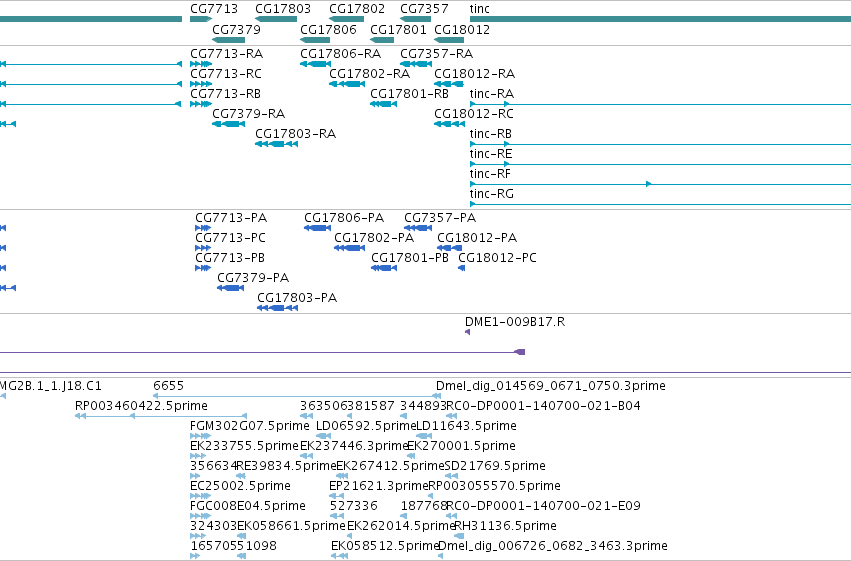Screen dimensions: 851x561
Task: Click the tinc gene bar
Action: coord(660,19)
